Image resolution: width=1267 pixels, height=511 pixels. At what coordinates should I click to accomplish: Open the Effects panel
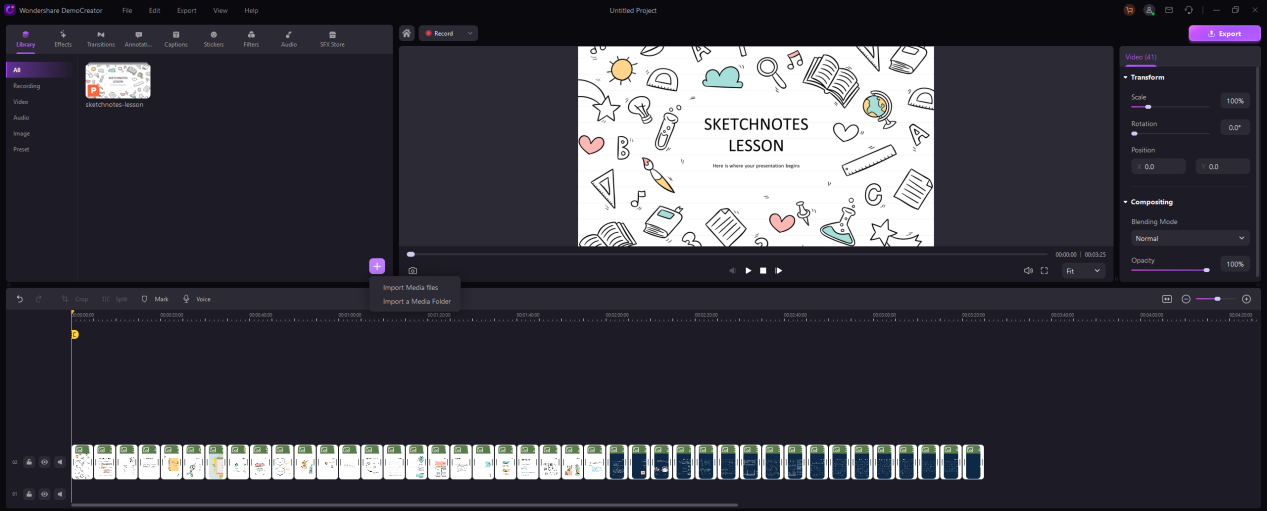point(63,39)
